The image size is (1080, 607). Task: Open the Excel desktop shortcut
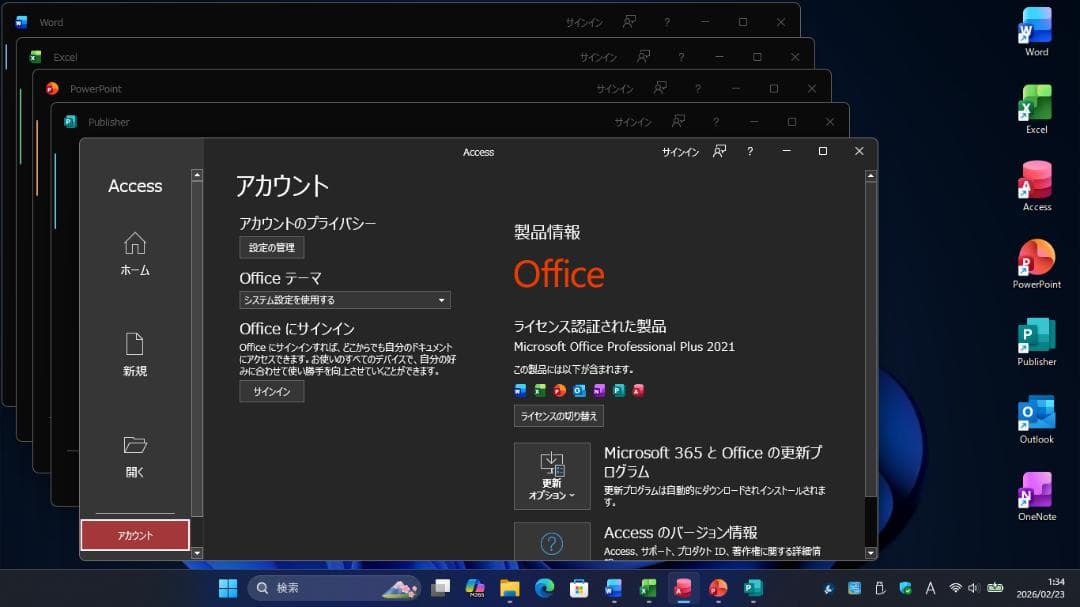1036,109
